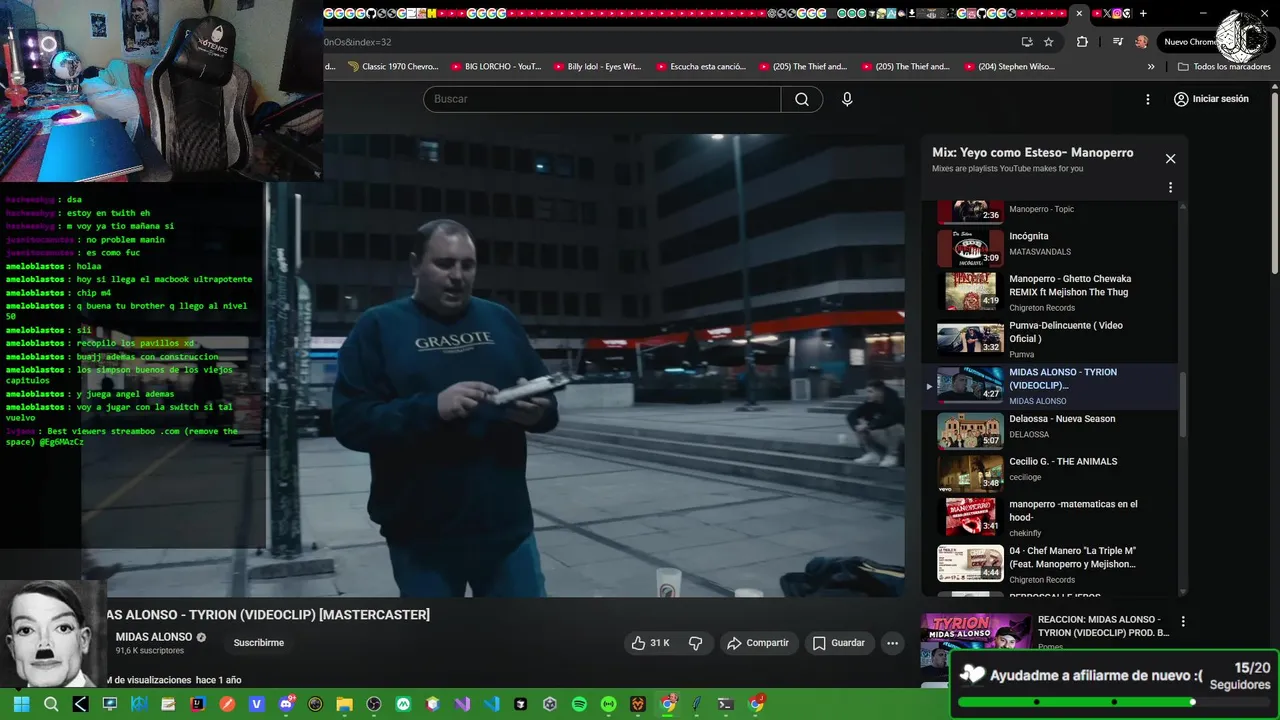Open Billy Idol - Eyes Wit... bookmark
Viewport: 1280px width, 720px height.
pos(597,67)
